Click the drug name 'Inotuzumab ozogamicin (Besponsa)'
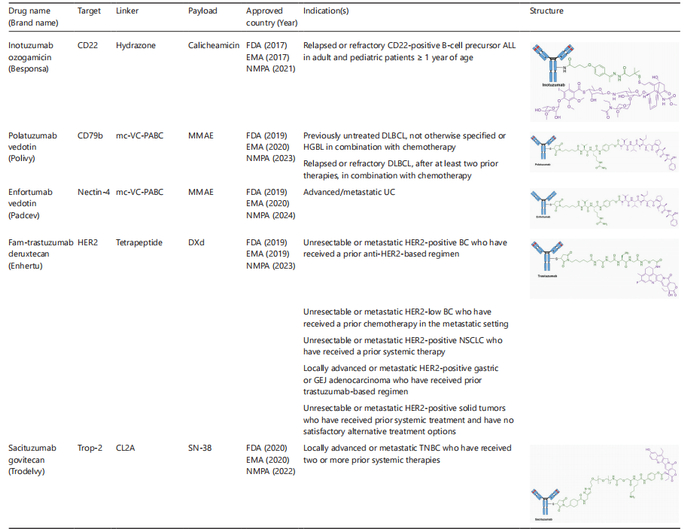Image resolution: width=700 pixels, height=529 pixels. click(x=30, y=57)
